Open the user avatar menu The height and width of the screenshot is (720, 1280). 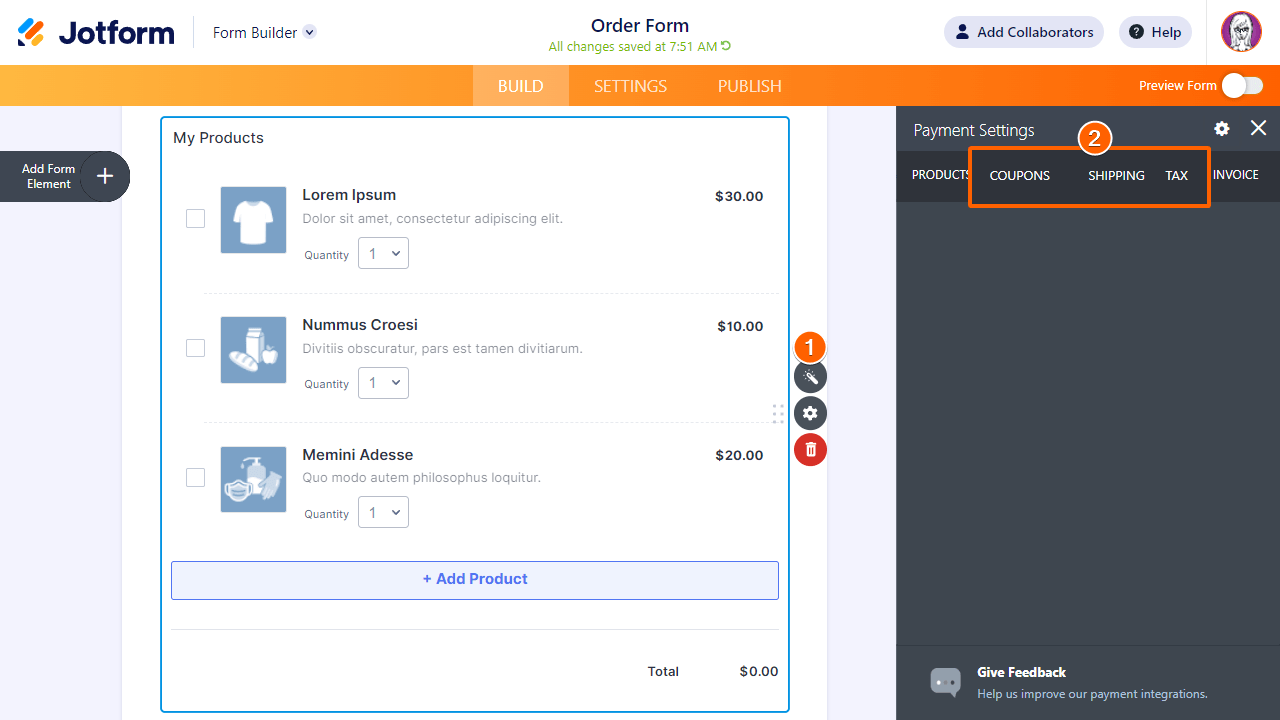point(1241,32)
